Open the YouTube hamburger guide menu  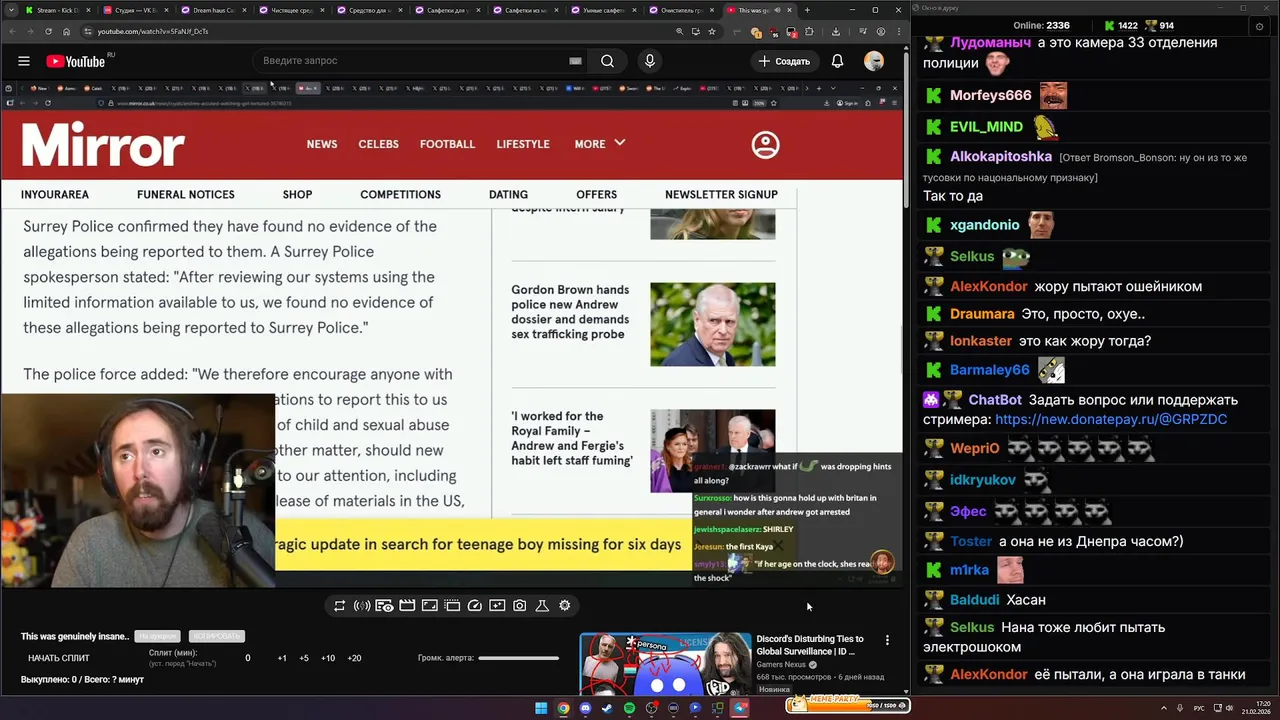pos(24,61)
